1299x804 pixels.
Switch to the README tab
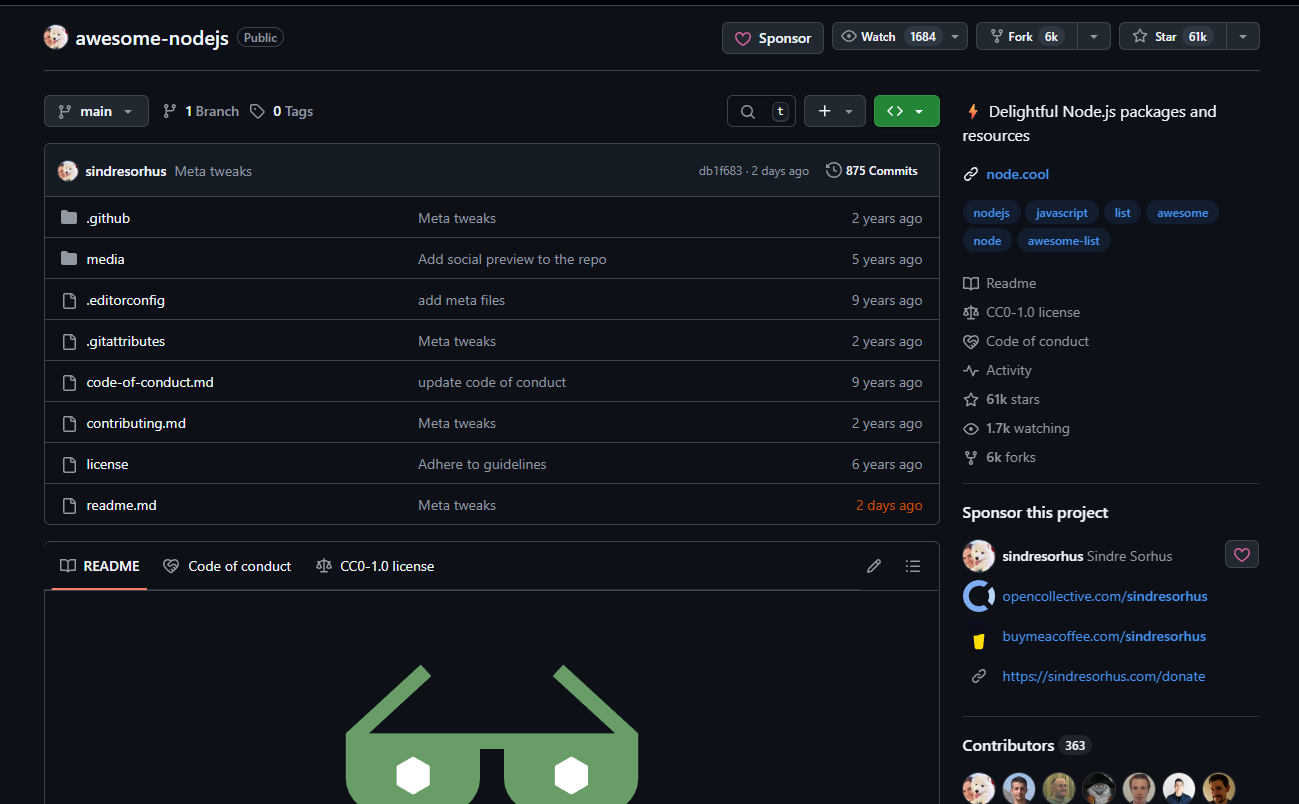point(100,566)
